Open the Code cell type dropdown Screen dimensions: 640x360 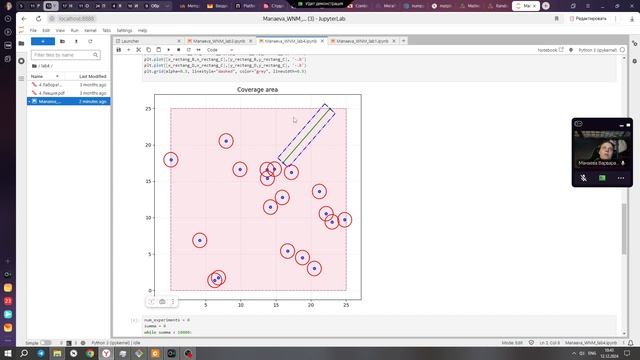click(x=220, y=50)
